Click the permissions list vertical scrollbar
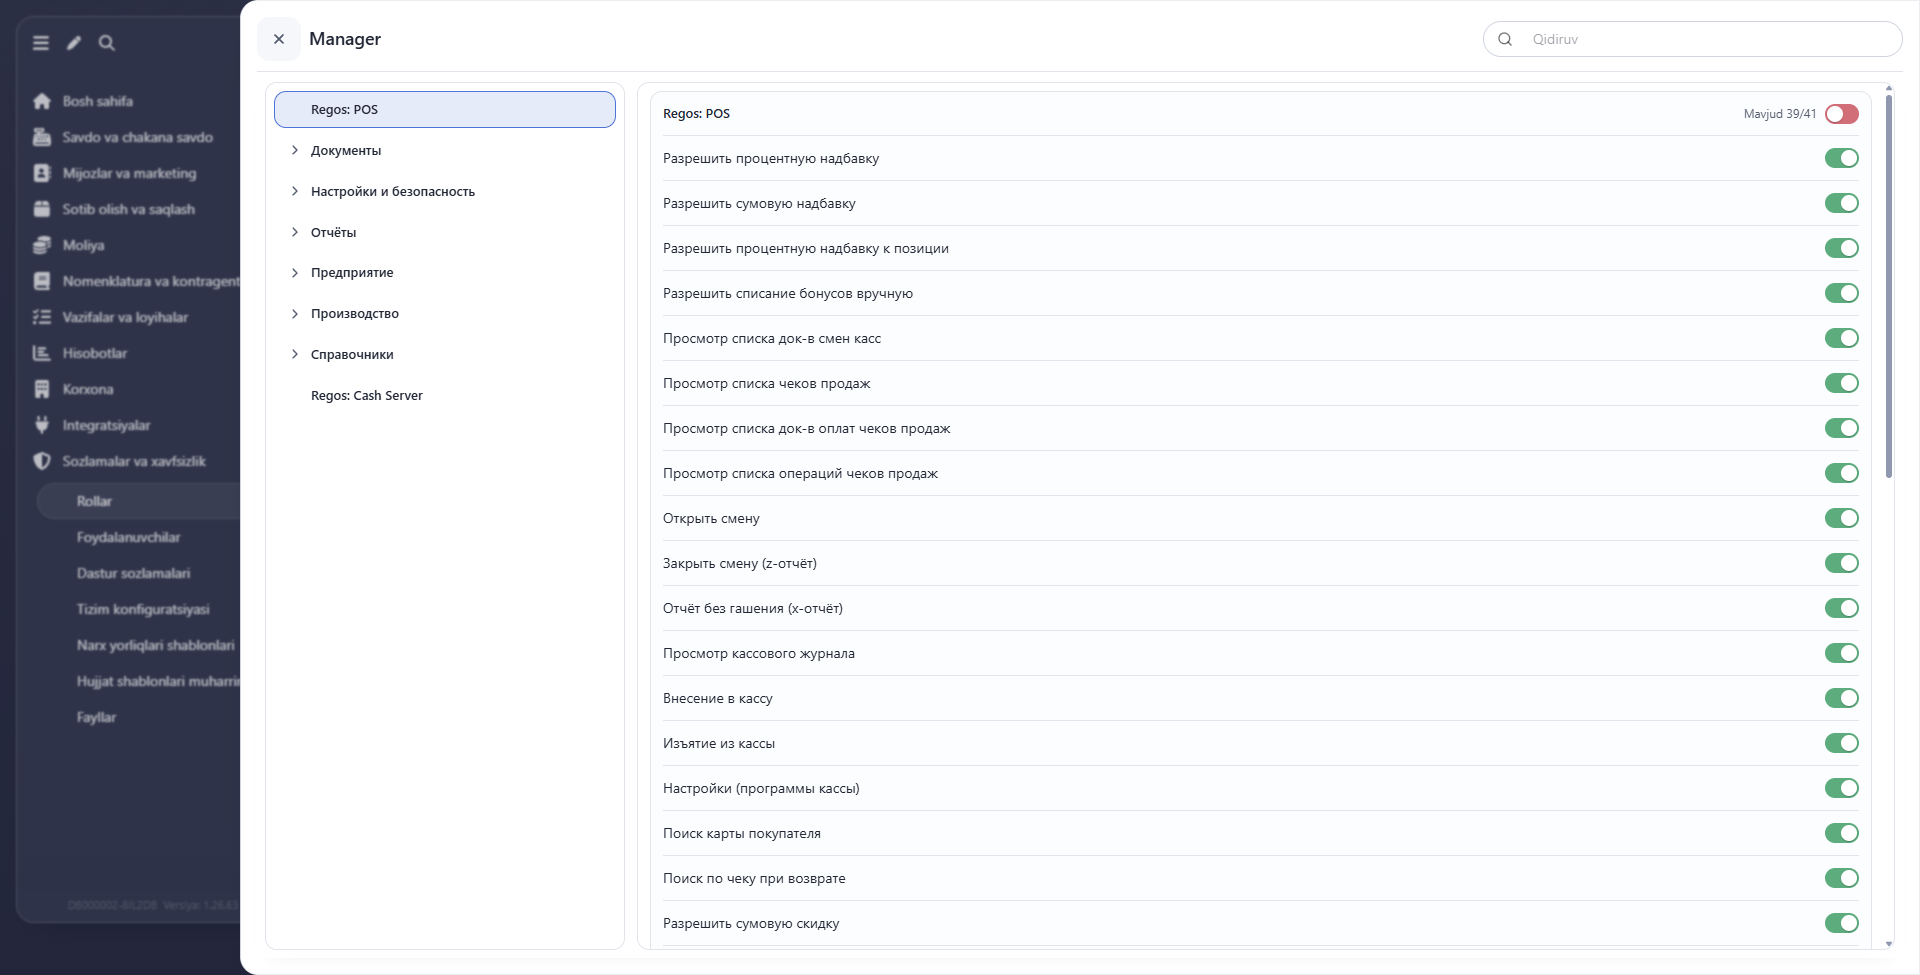 pyautogui.click(x=1889, y=287)
